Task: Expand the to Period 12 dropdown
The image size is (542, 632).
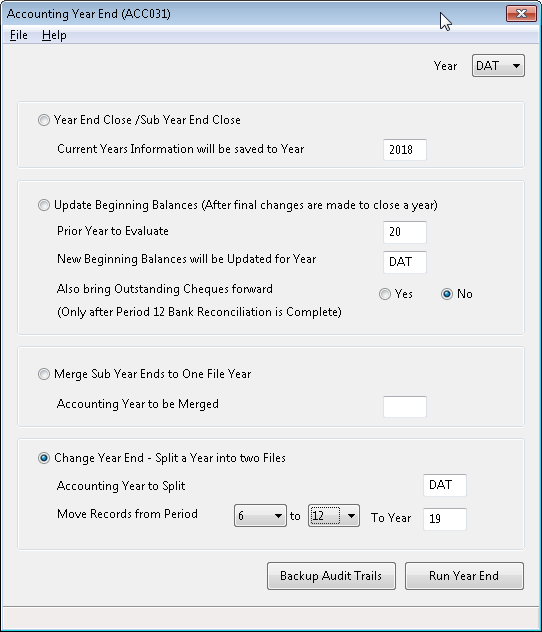Action: click(334, 516)
